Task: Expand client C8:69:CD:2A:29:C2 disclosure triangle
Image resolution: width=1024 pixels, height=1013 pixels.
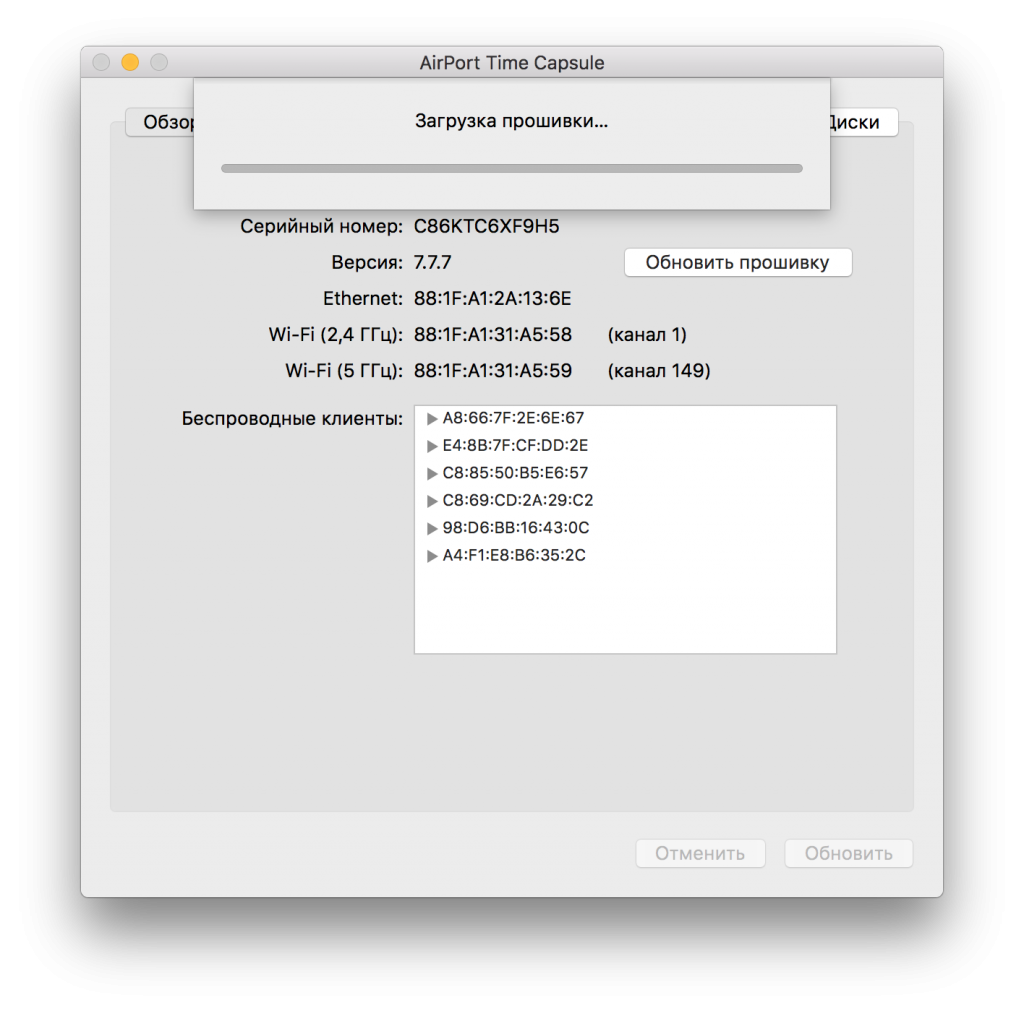Action: click(x=432, y=501)
